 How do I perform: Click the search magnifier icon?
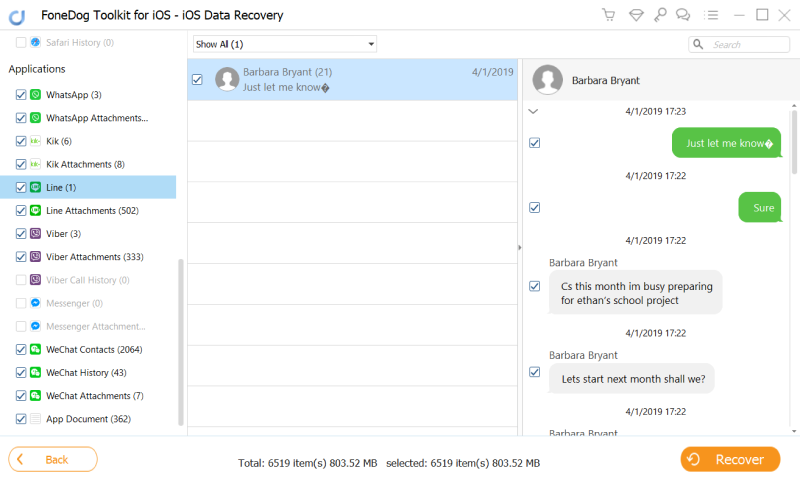coord(698,44)
